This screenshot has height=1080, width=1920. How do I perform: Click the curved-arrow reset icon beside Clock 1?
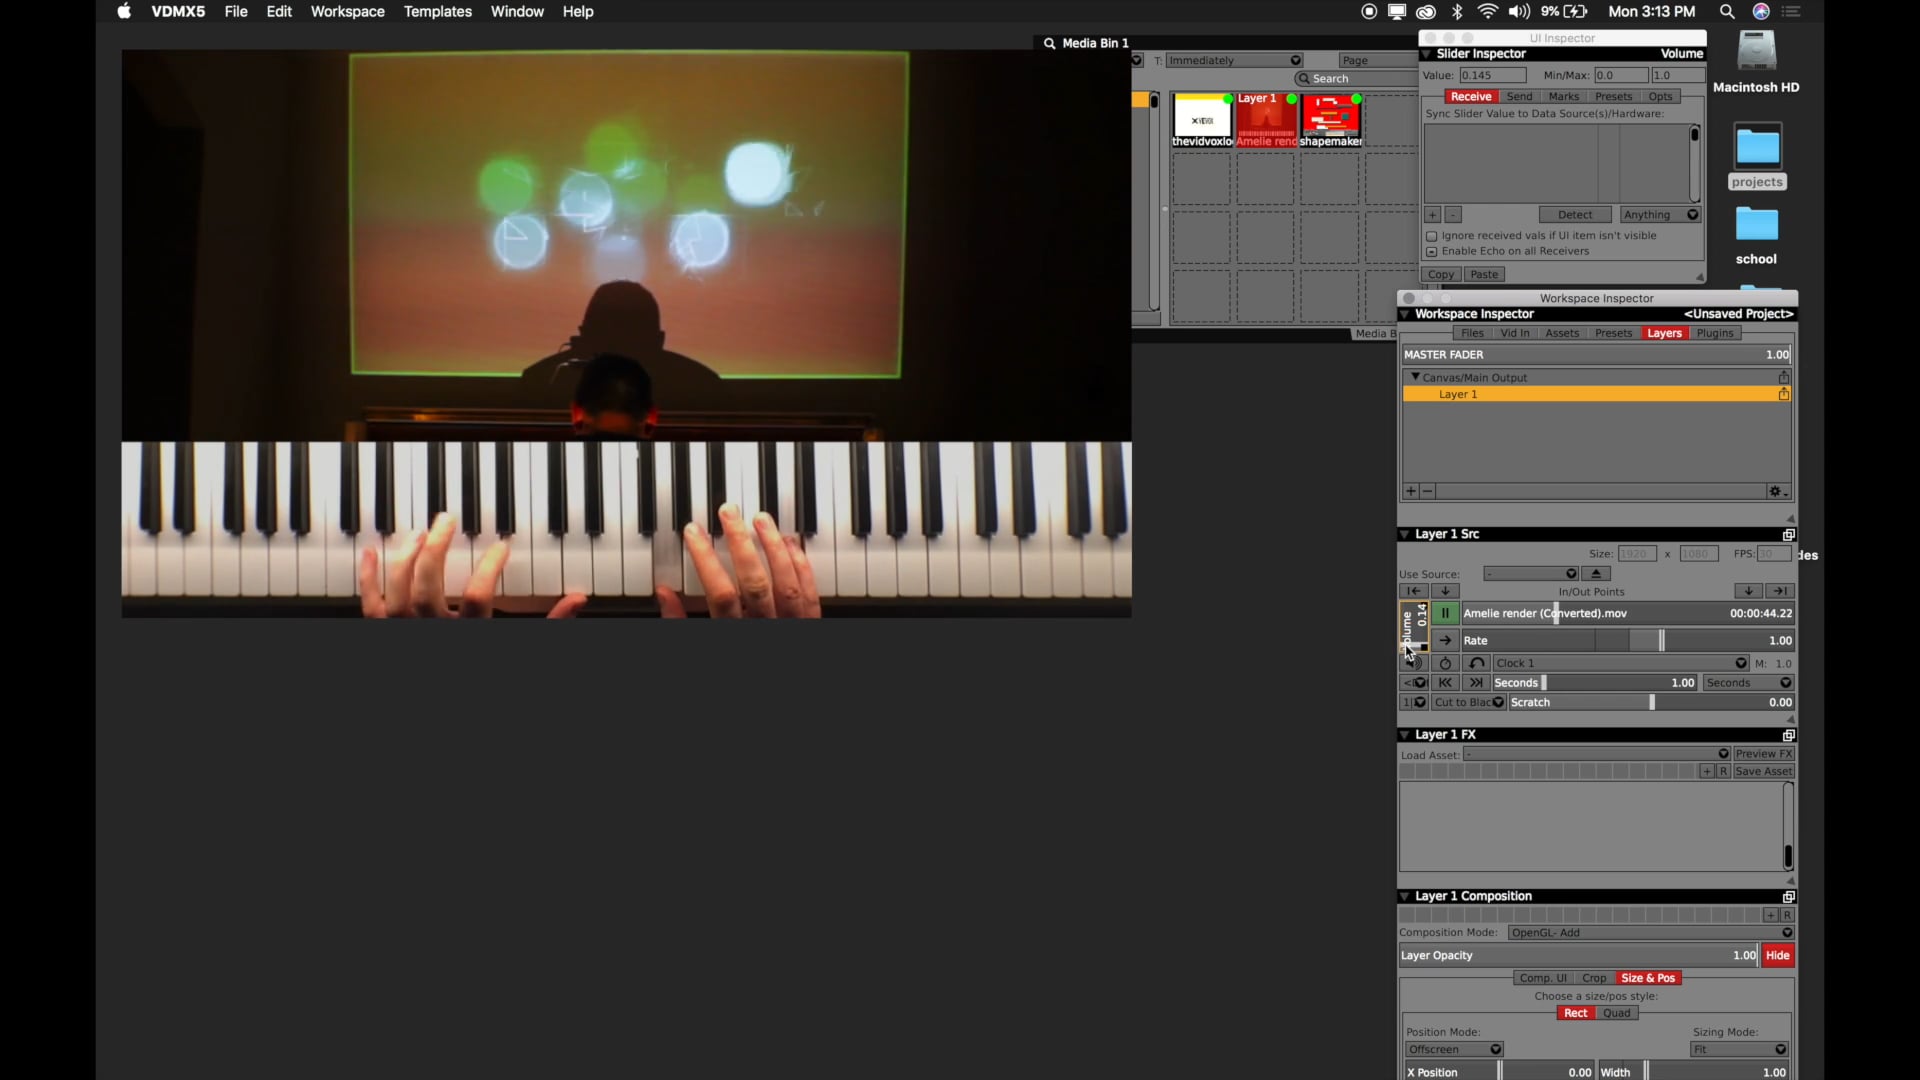(x=1476, y=663)
